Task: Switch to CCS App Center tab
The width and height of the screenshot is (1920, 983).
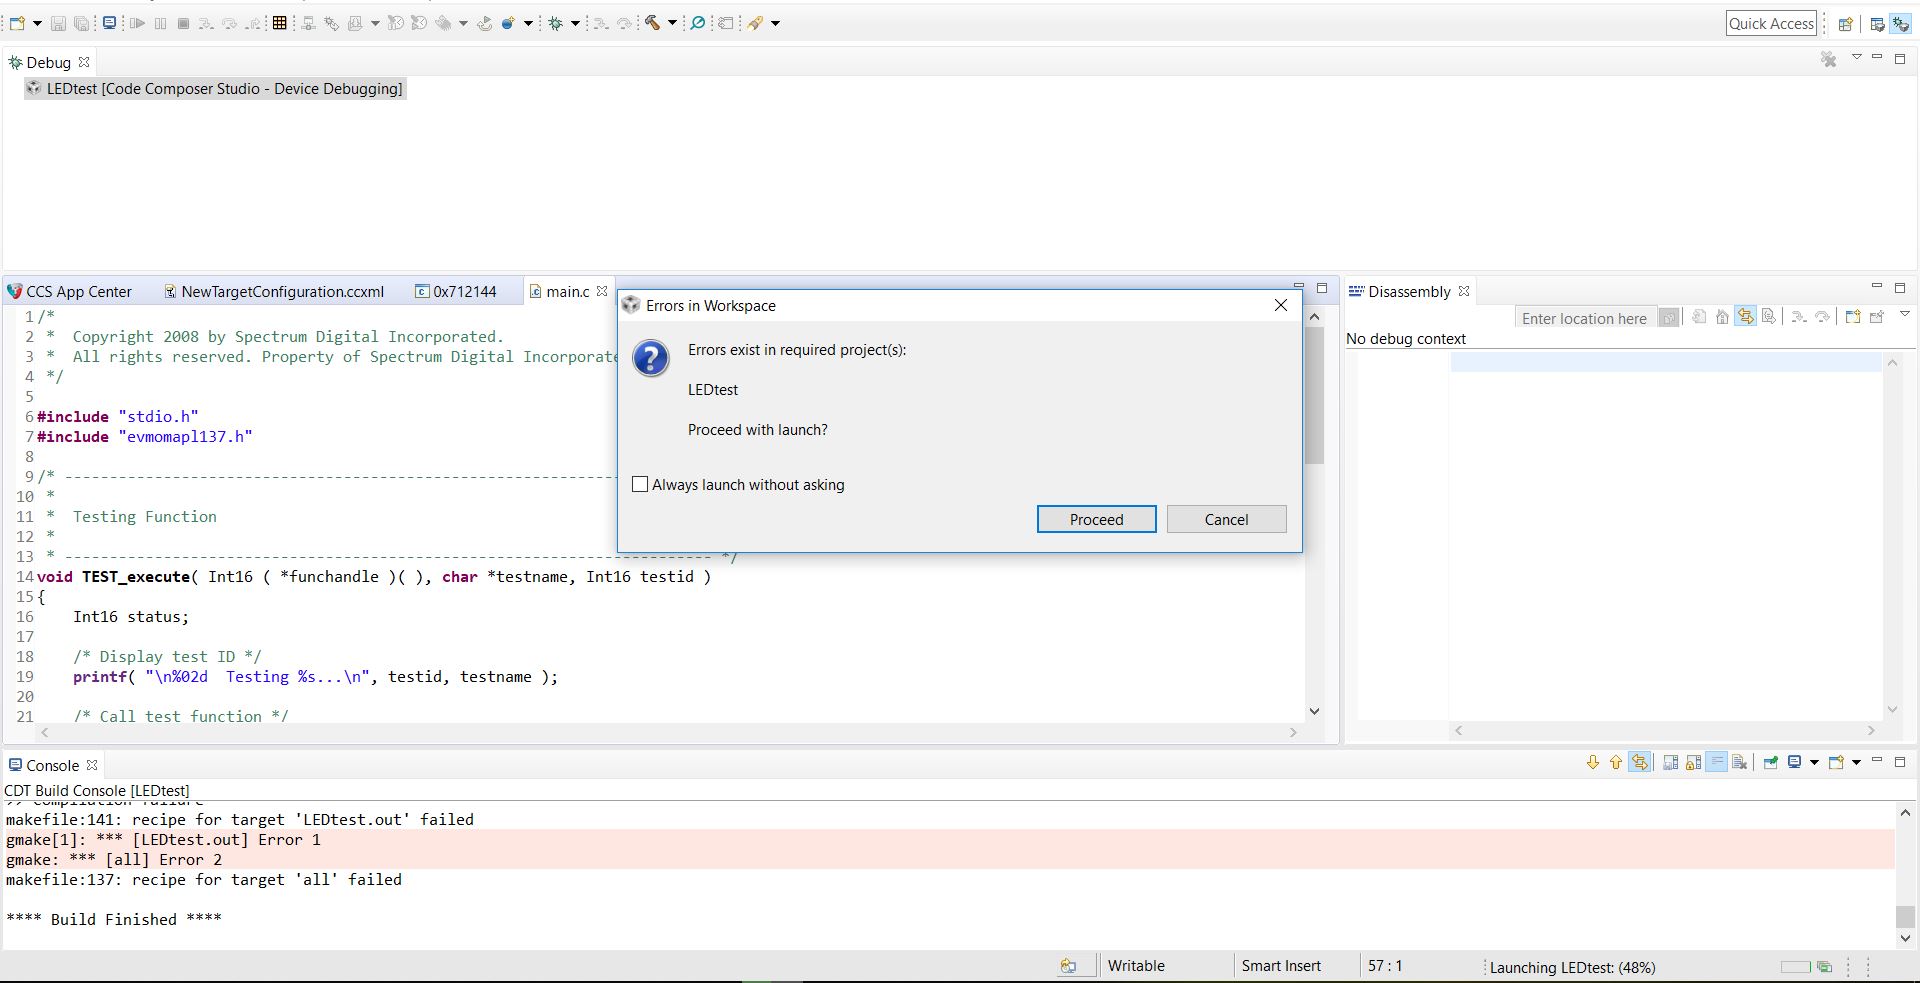Action: (x=70, y=291)
